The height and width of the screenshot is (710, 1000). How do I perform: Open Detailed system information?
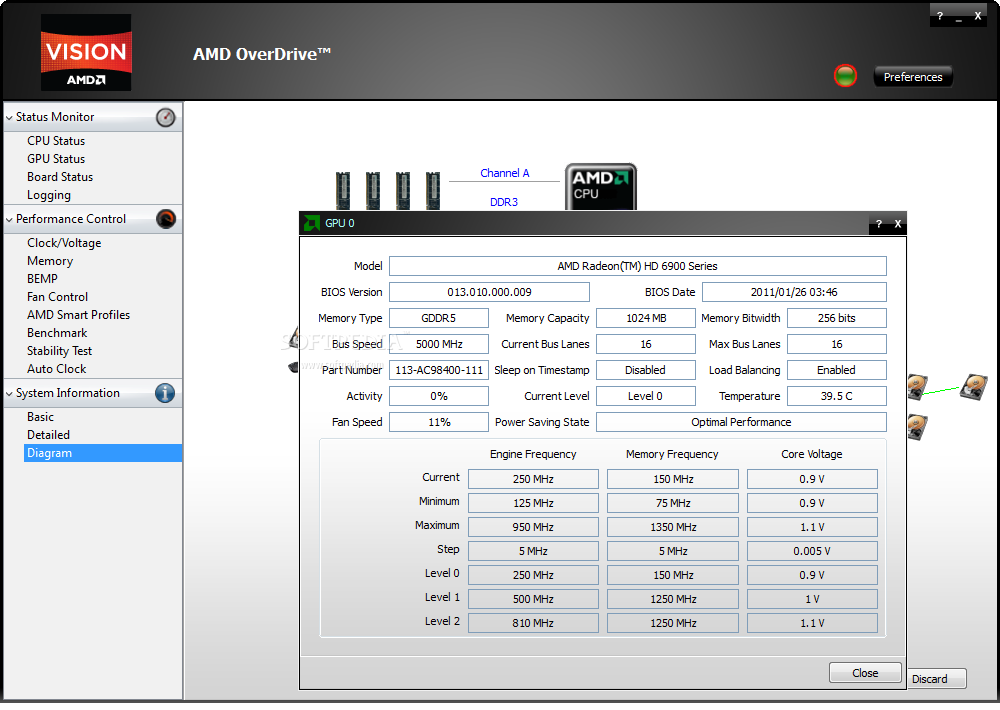[x=48, y=435]
